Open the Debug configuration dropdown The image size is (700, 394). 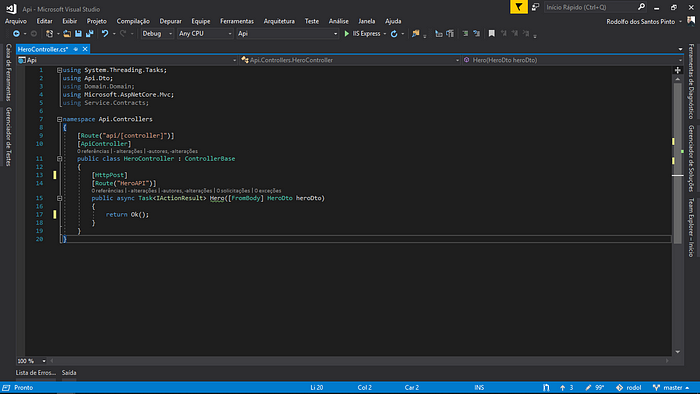(157, 33)
